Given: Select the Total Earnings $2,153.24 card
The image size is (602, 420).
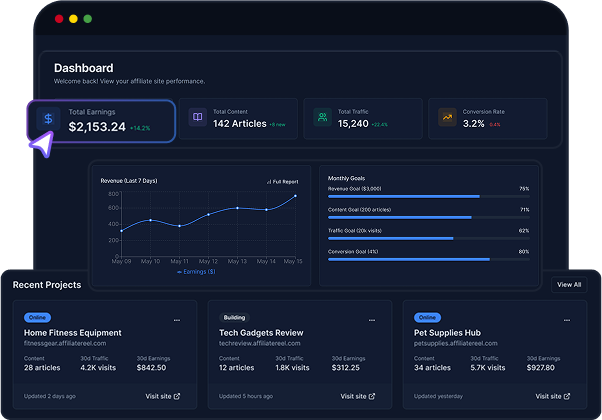Looking at the screenshot, I should [x=101, y=121].
